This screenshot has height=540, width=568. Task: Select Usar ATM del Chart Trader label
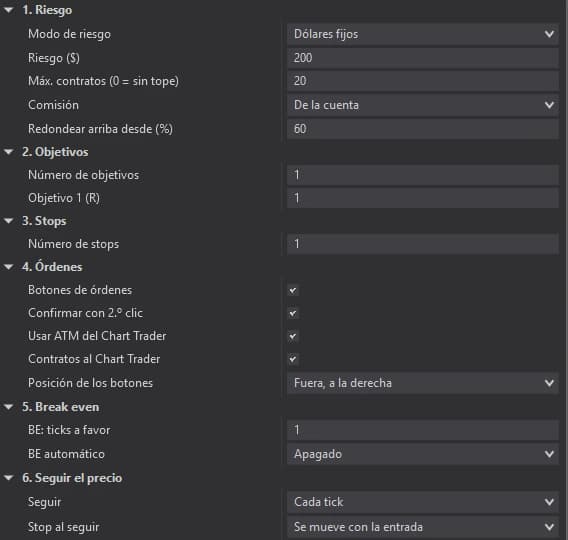97,336
